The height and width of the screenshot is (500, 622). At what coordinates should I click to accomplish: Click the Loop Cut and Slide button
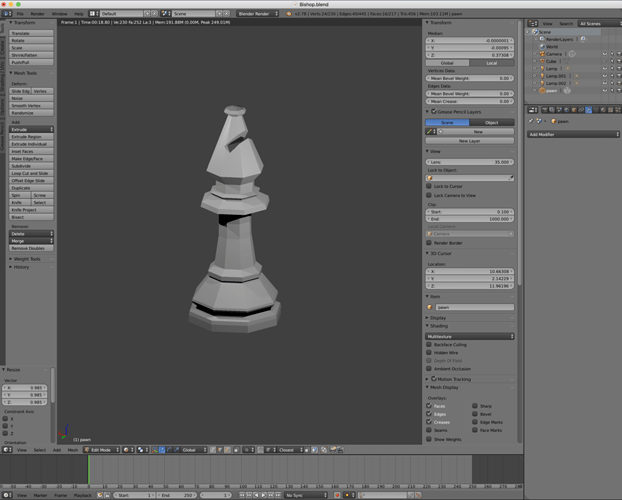point(31,173)
